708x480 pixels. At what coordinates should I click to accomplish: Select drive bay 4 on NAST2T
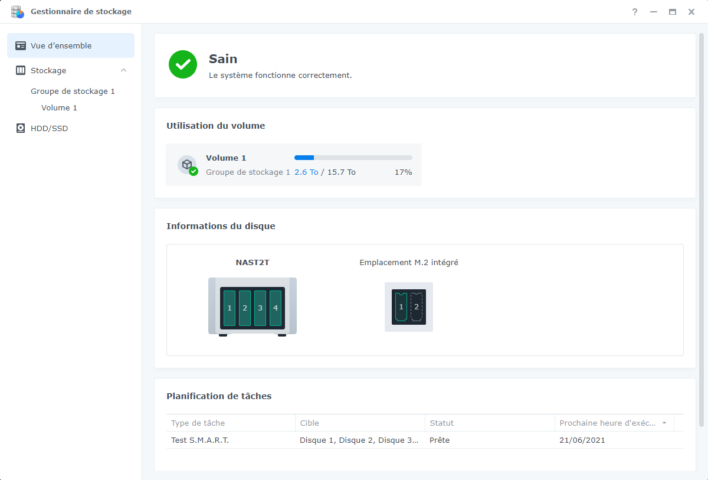(276, 308)
